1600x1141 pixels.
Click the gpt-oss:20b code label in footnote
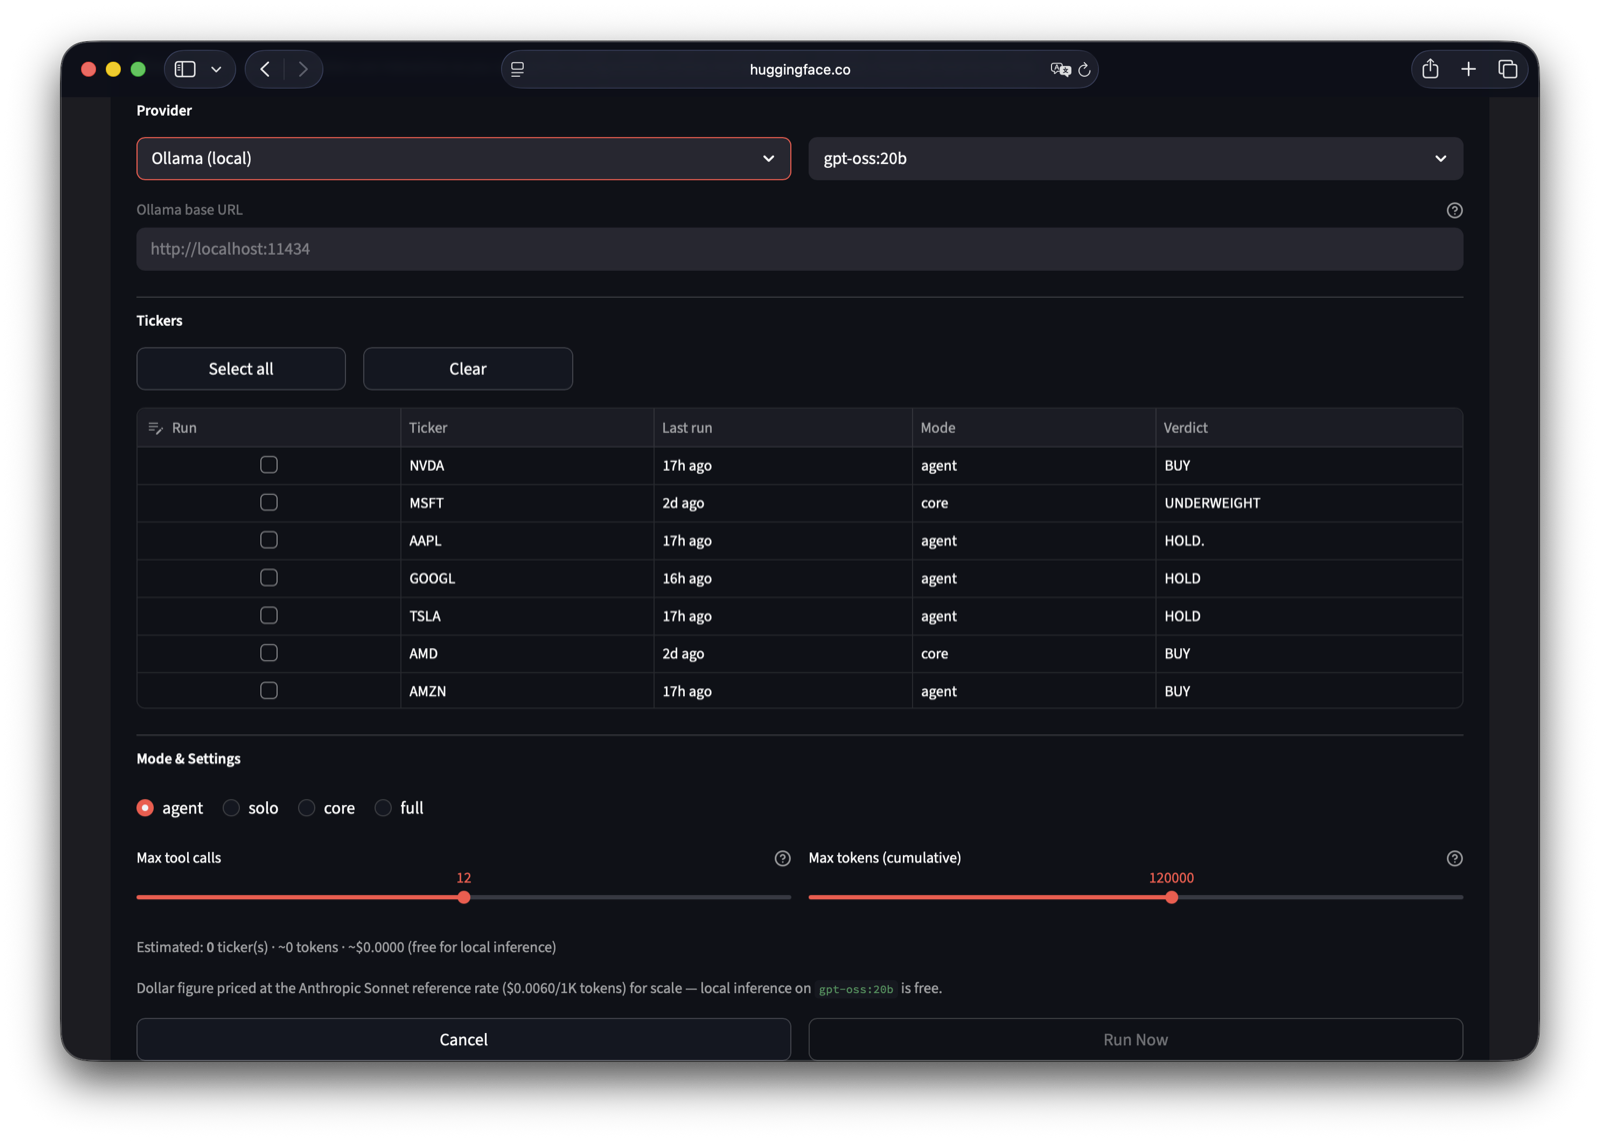tap(856, 989)
